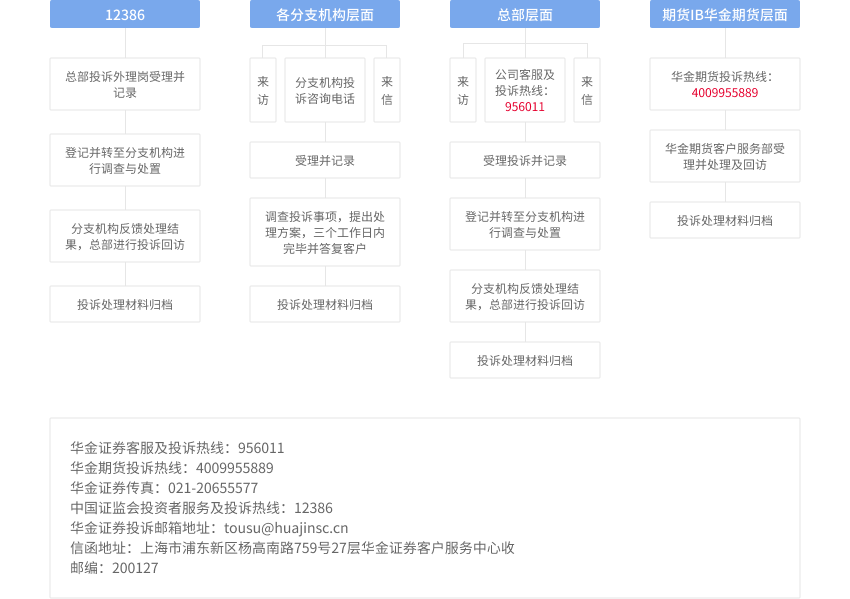Screen dimensions: 850x599
Task: Select 来访 box under 各分支机构层面
Action: click(x=263, y=90)
